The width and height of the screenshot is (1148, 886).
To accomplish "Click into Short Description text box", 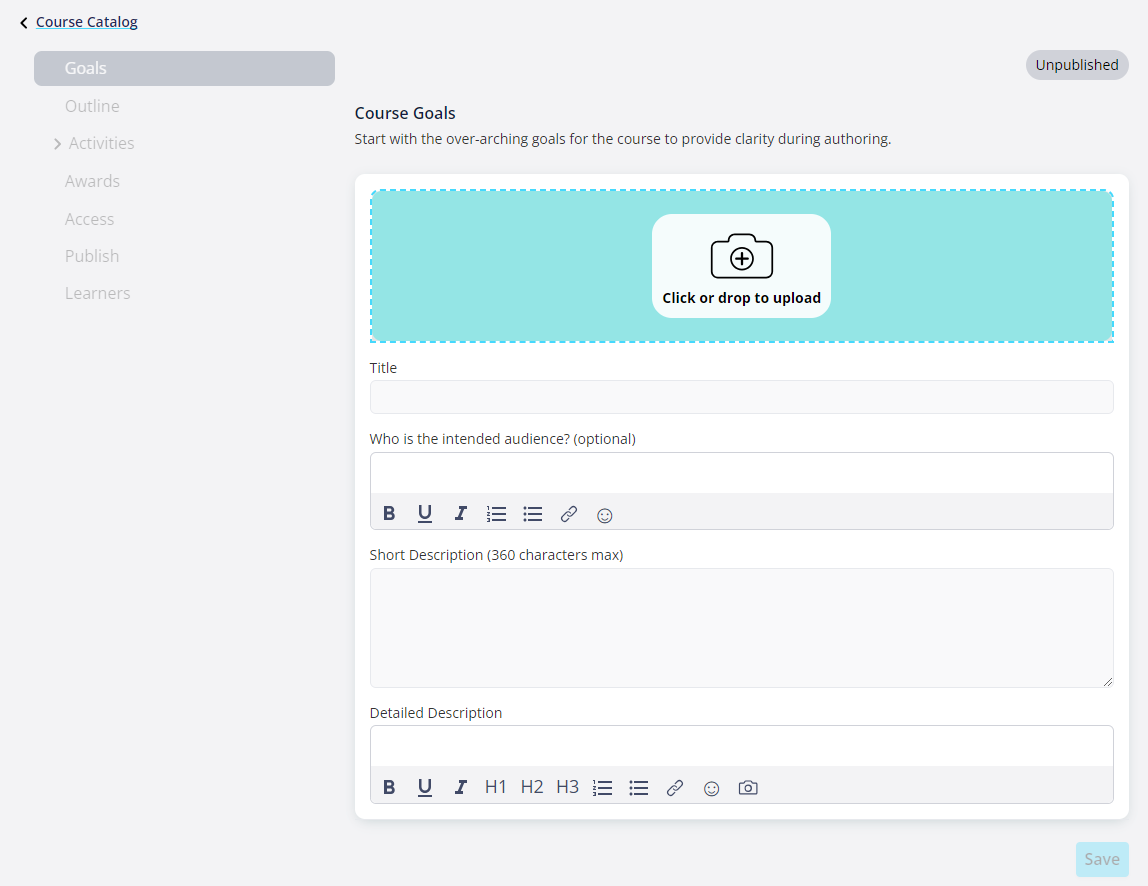I will 742,628.
